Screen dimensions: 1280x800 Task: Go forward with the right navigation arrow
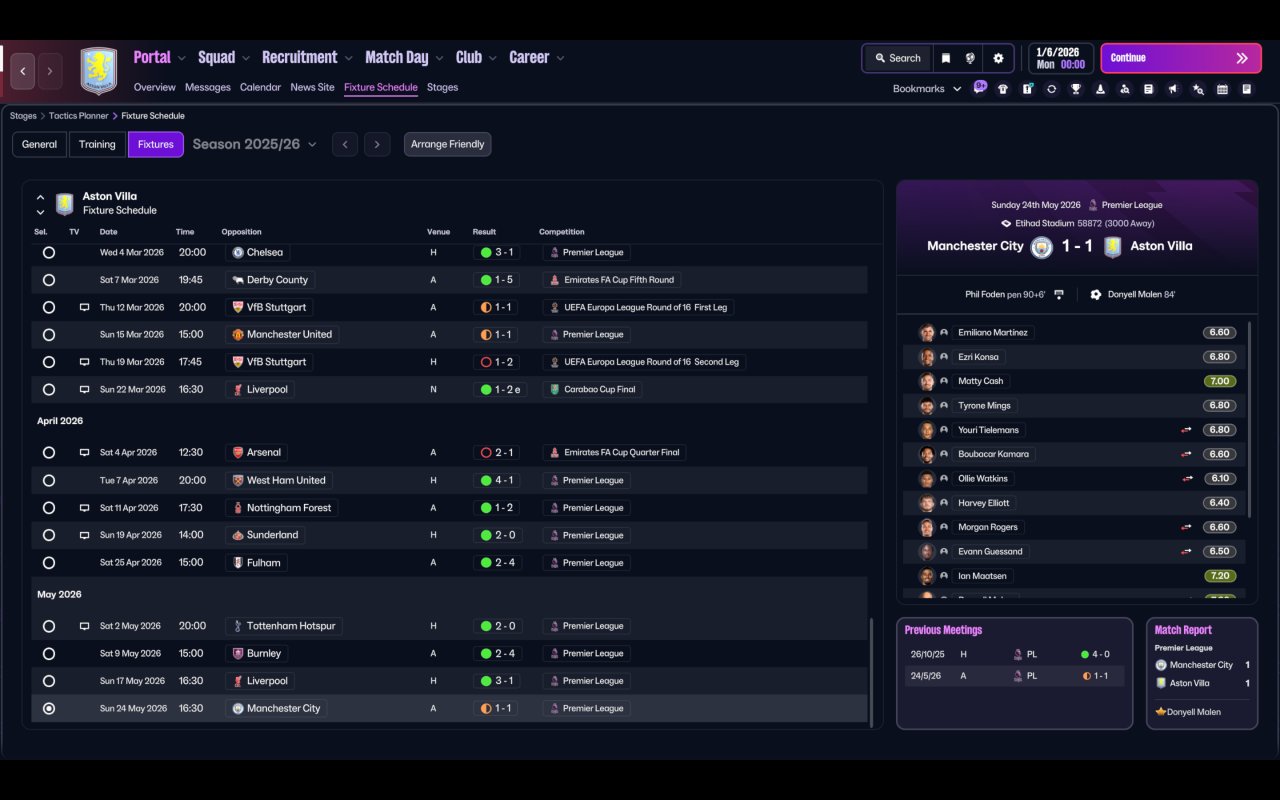click(50, 71)
